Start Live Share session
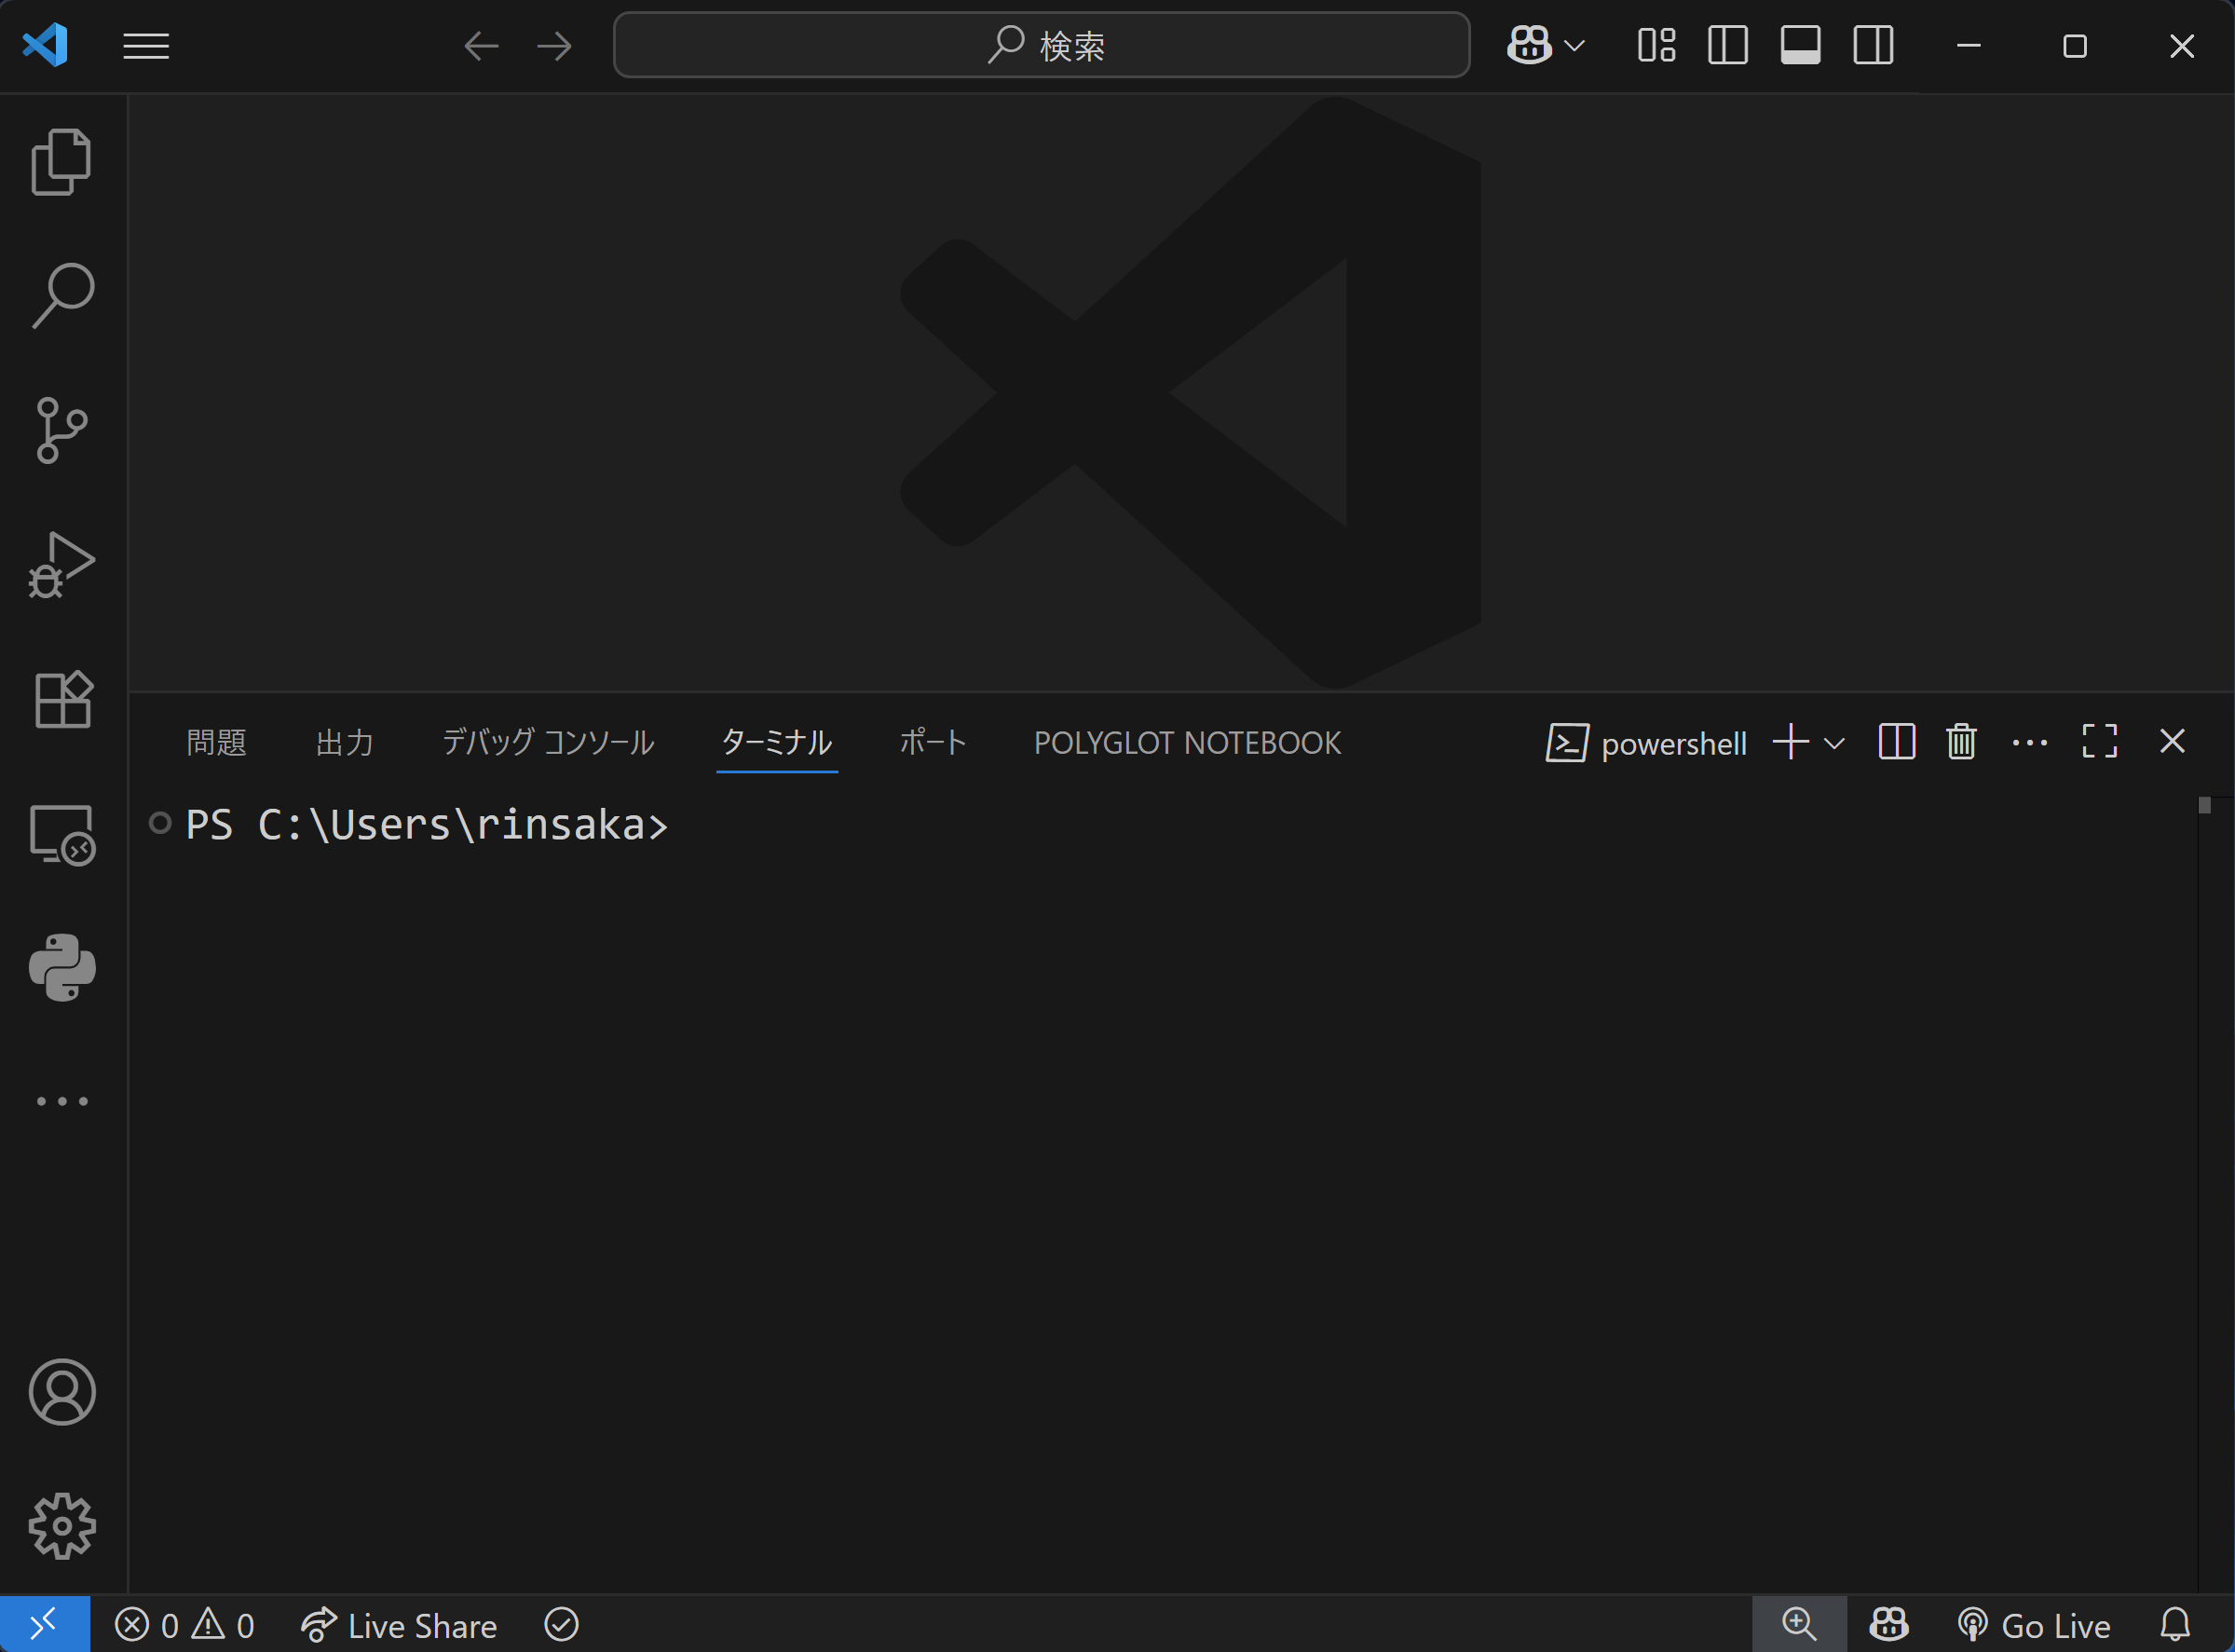Viewport: 2235px width, 1652px height. pyautogui.click(x=398, y=1625)
